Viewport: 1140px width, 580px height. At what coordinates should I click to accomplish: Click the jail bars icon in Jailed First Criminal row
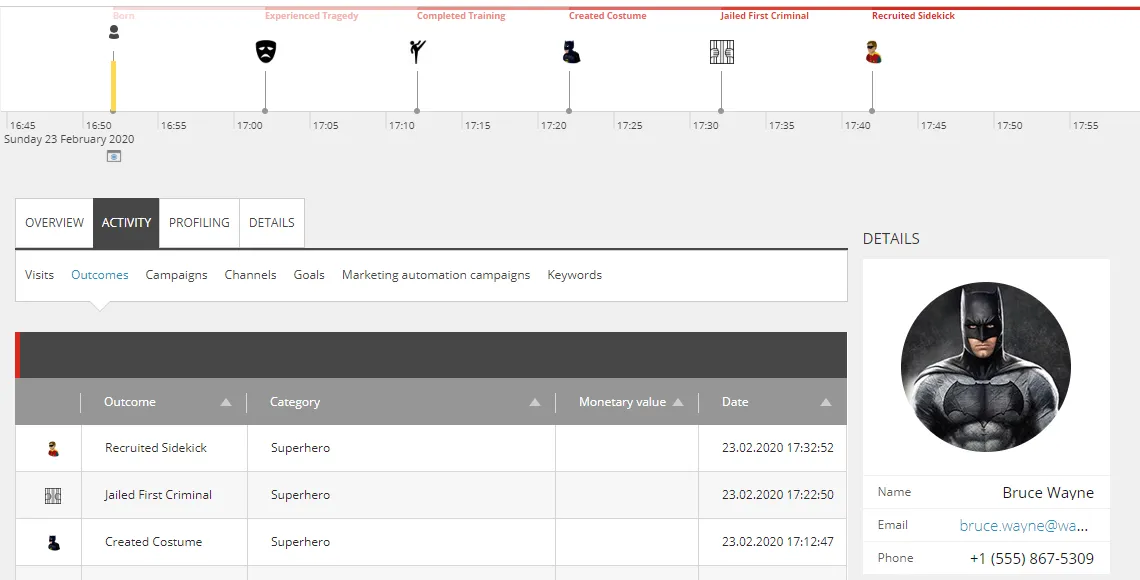coord(53,496)
